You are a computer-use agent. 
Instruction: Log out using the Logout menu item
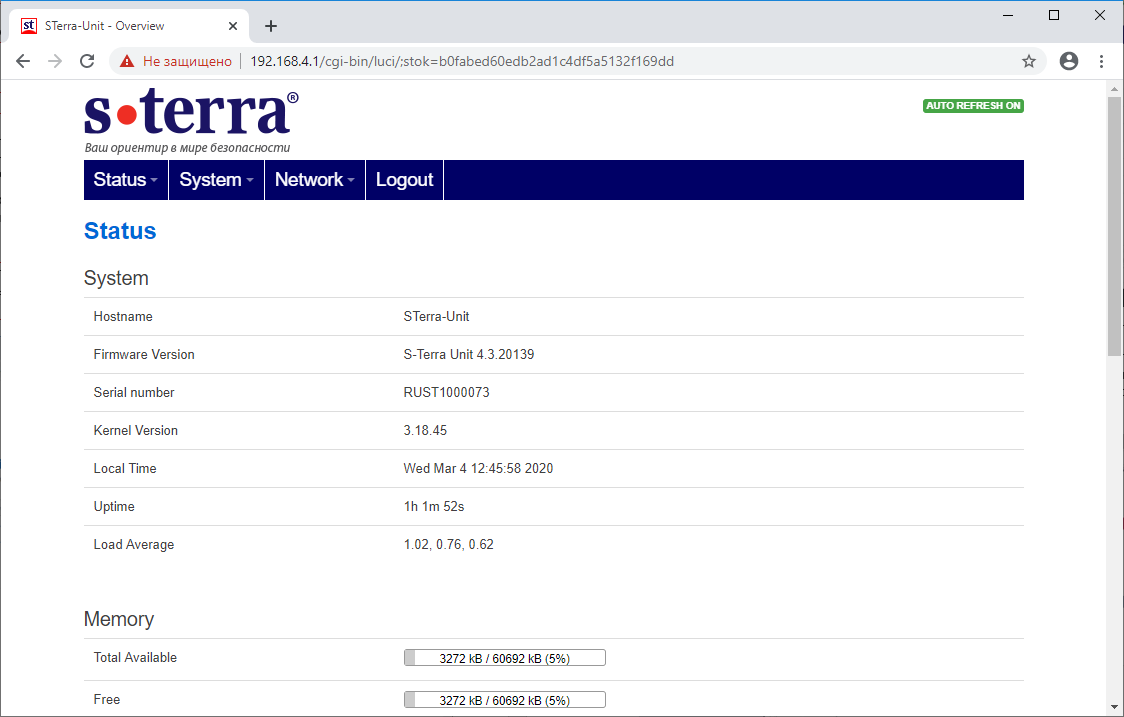404,179
